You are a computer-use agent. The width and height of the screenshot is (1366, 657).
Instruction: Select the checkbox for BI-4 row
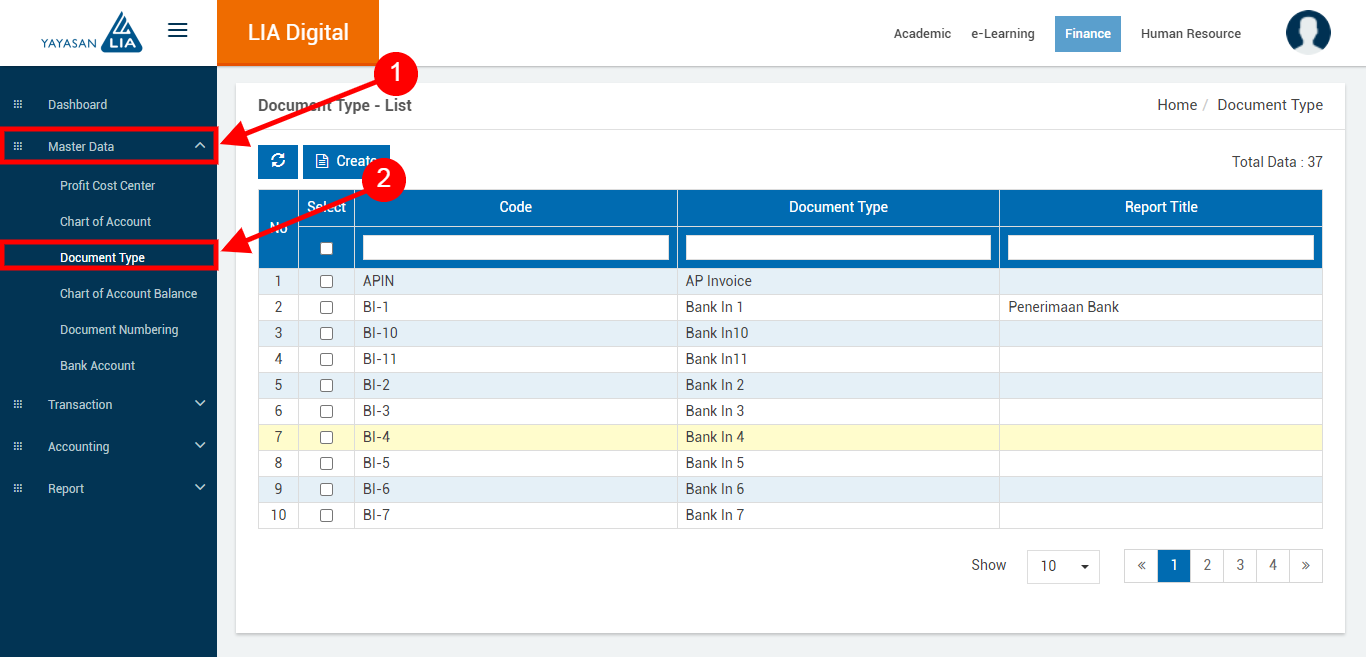point(326,438)
